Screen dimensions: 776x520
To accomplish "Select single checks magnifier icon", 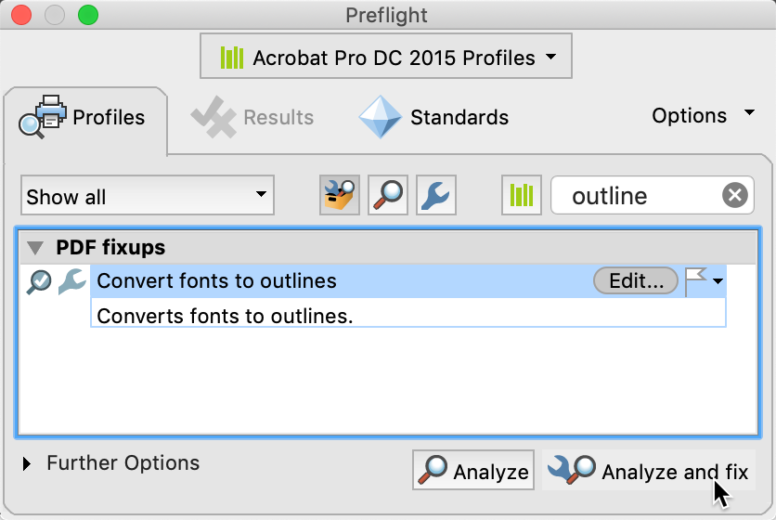I will 388,195.
